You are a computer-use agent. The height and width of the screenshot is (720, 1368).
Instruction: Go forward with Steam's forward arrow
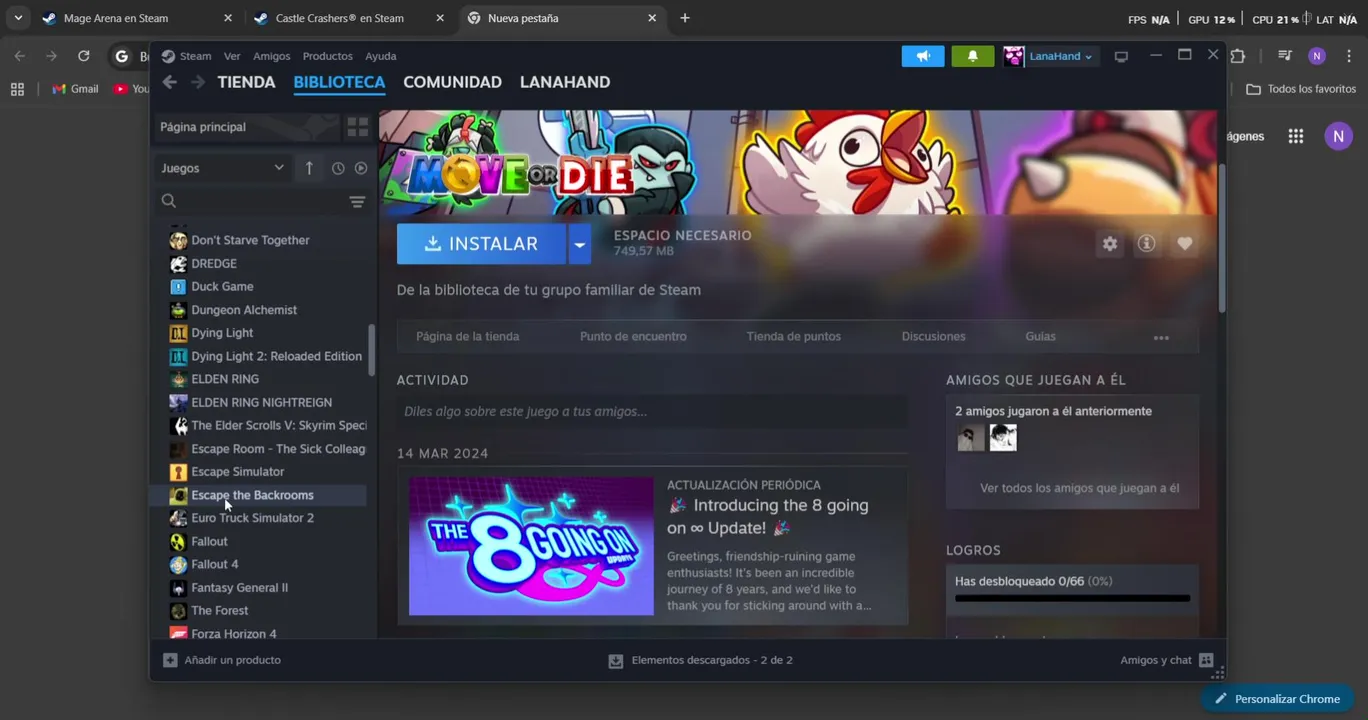click(197, 82)
